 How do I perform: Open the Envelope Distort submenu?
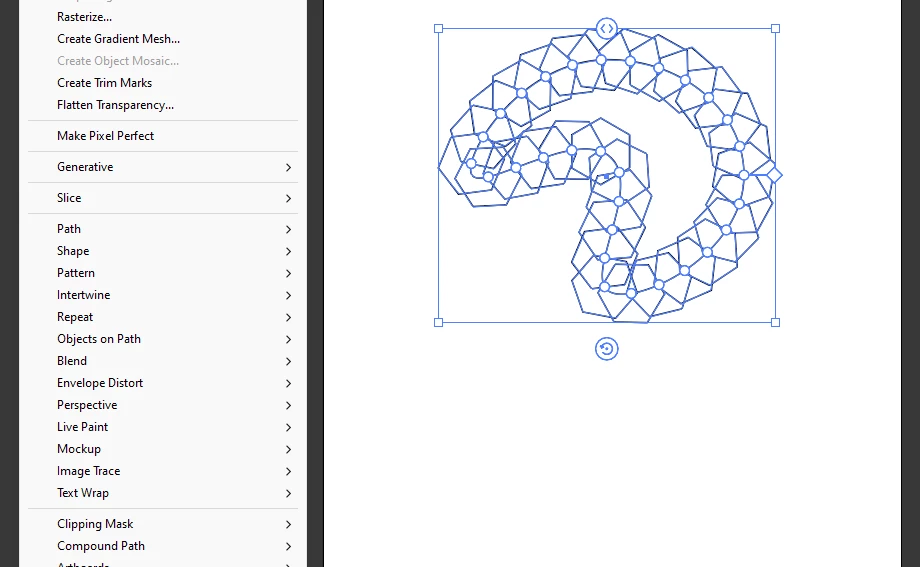click(163, 383)
